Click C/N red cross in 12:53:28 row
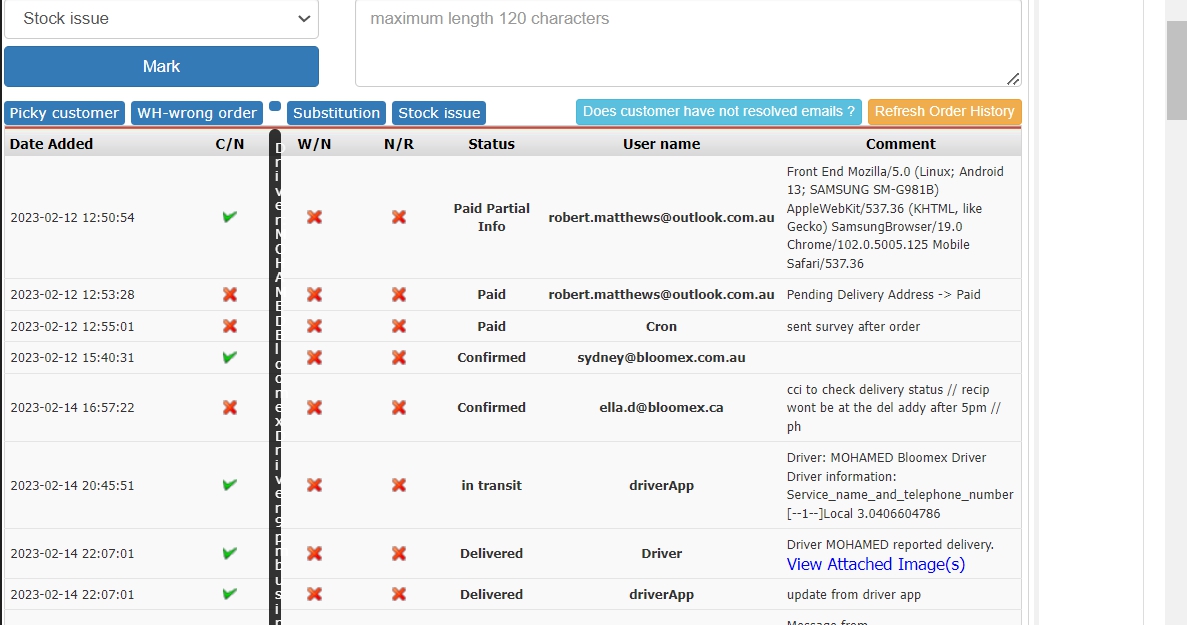The width and height of the screenshot is (1187, 625). (x=229, y=294)
